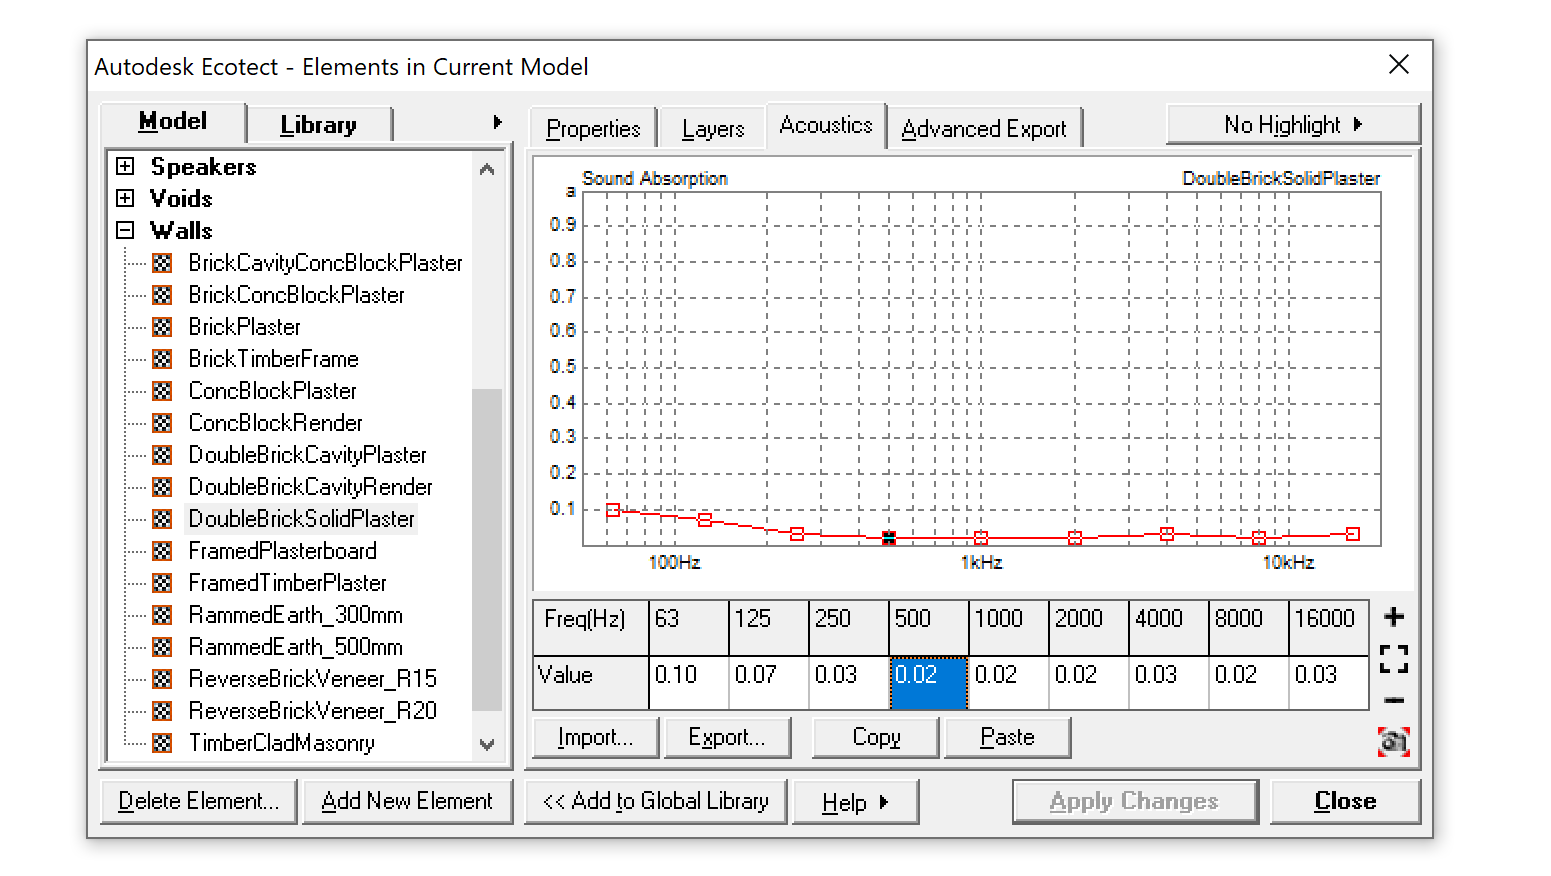
Task: Click RammedEarth_300mm material icon
Action: pos(162,615)
